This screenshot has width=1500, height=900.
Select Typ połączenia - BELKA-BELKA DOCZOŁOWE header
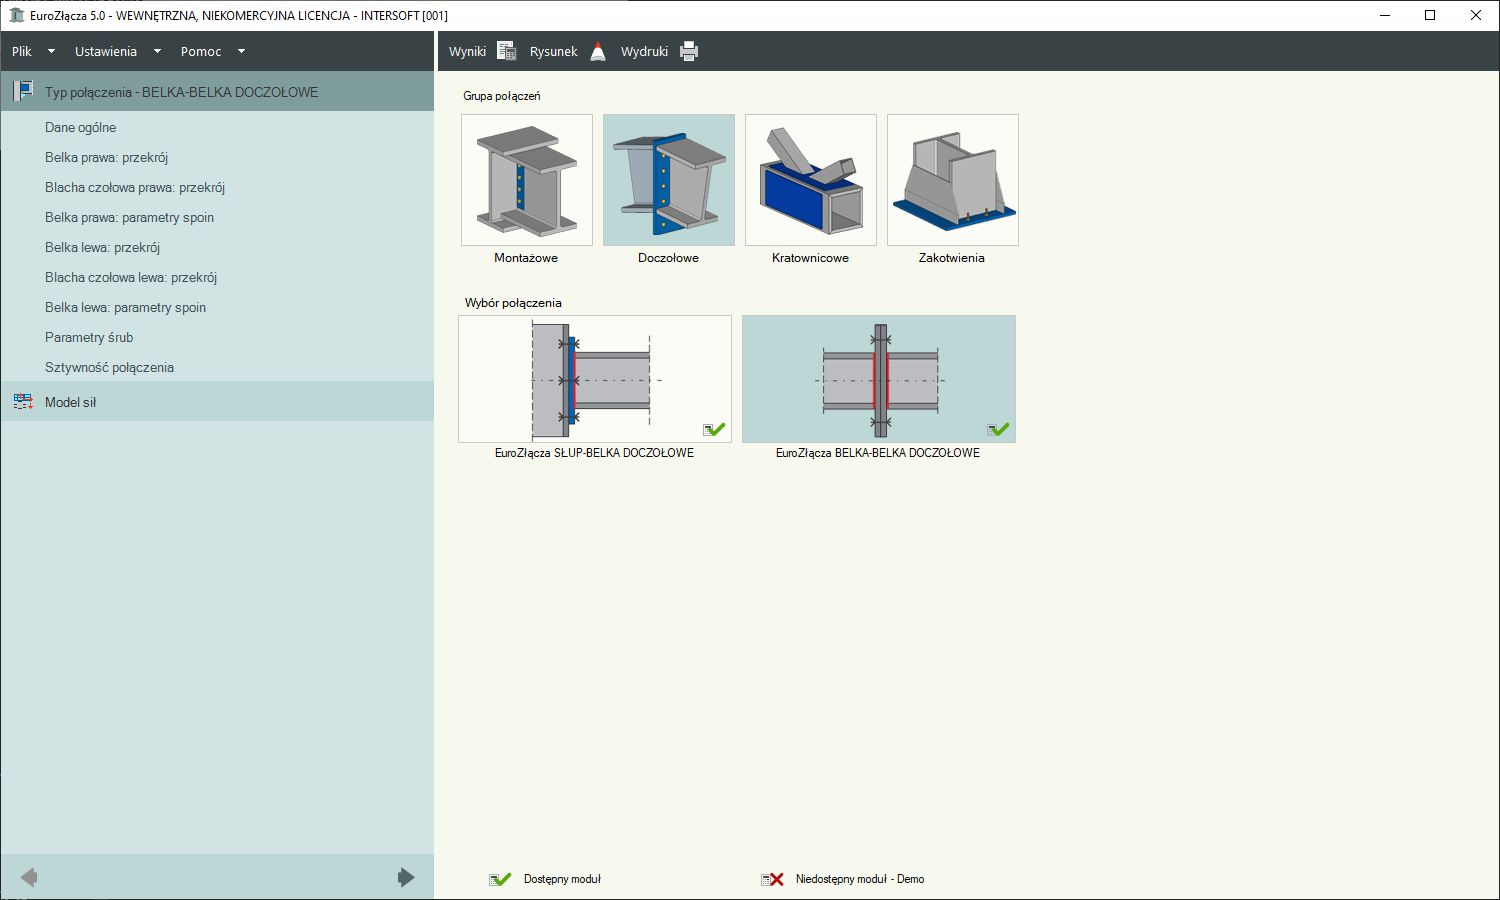pos(217,92)
